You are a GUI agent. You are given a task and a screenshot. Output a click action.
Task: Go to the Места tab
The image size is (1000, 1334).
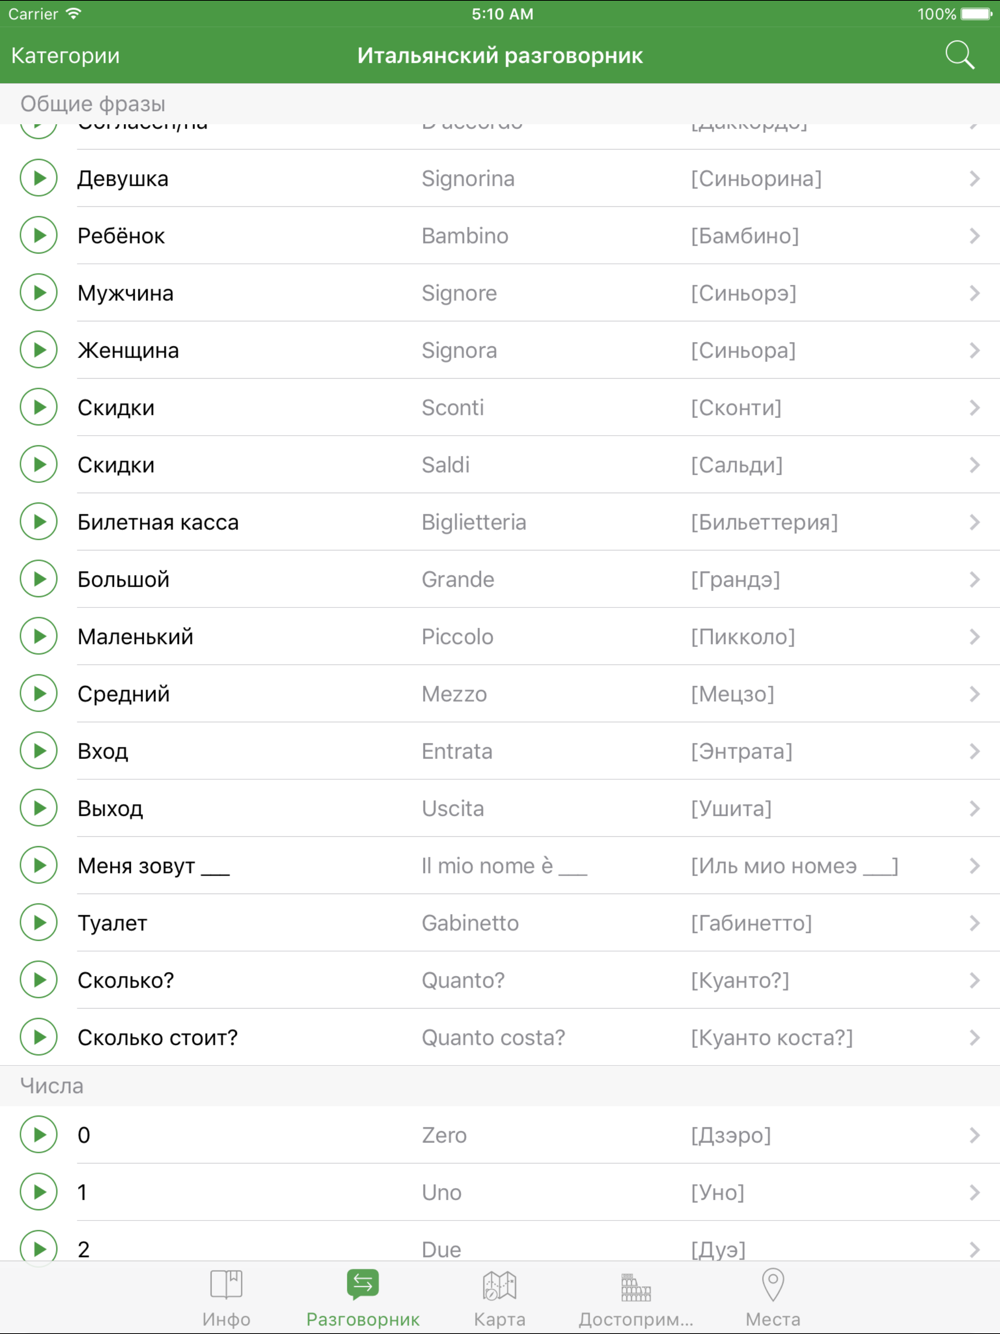[773, 1298]
